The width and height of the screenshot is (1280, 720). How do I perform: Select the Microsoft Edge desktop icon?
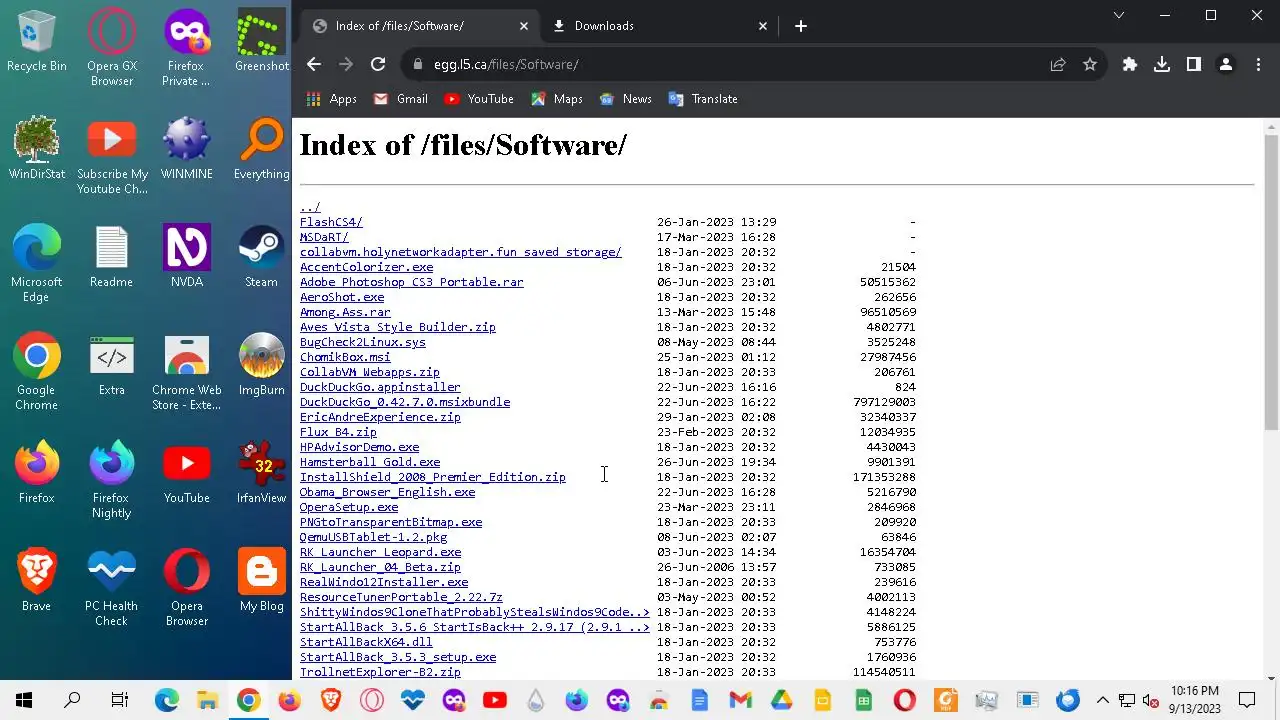(37, 264)
